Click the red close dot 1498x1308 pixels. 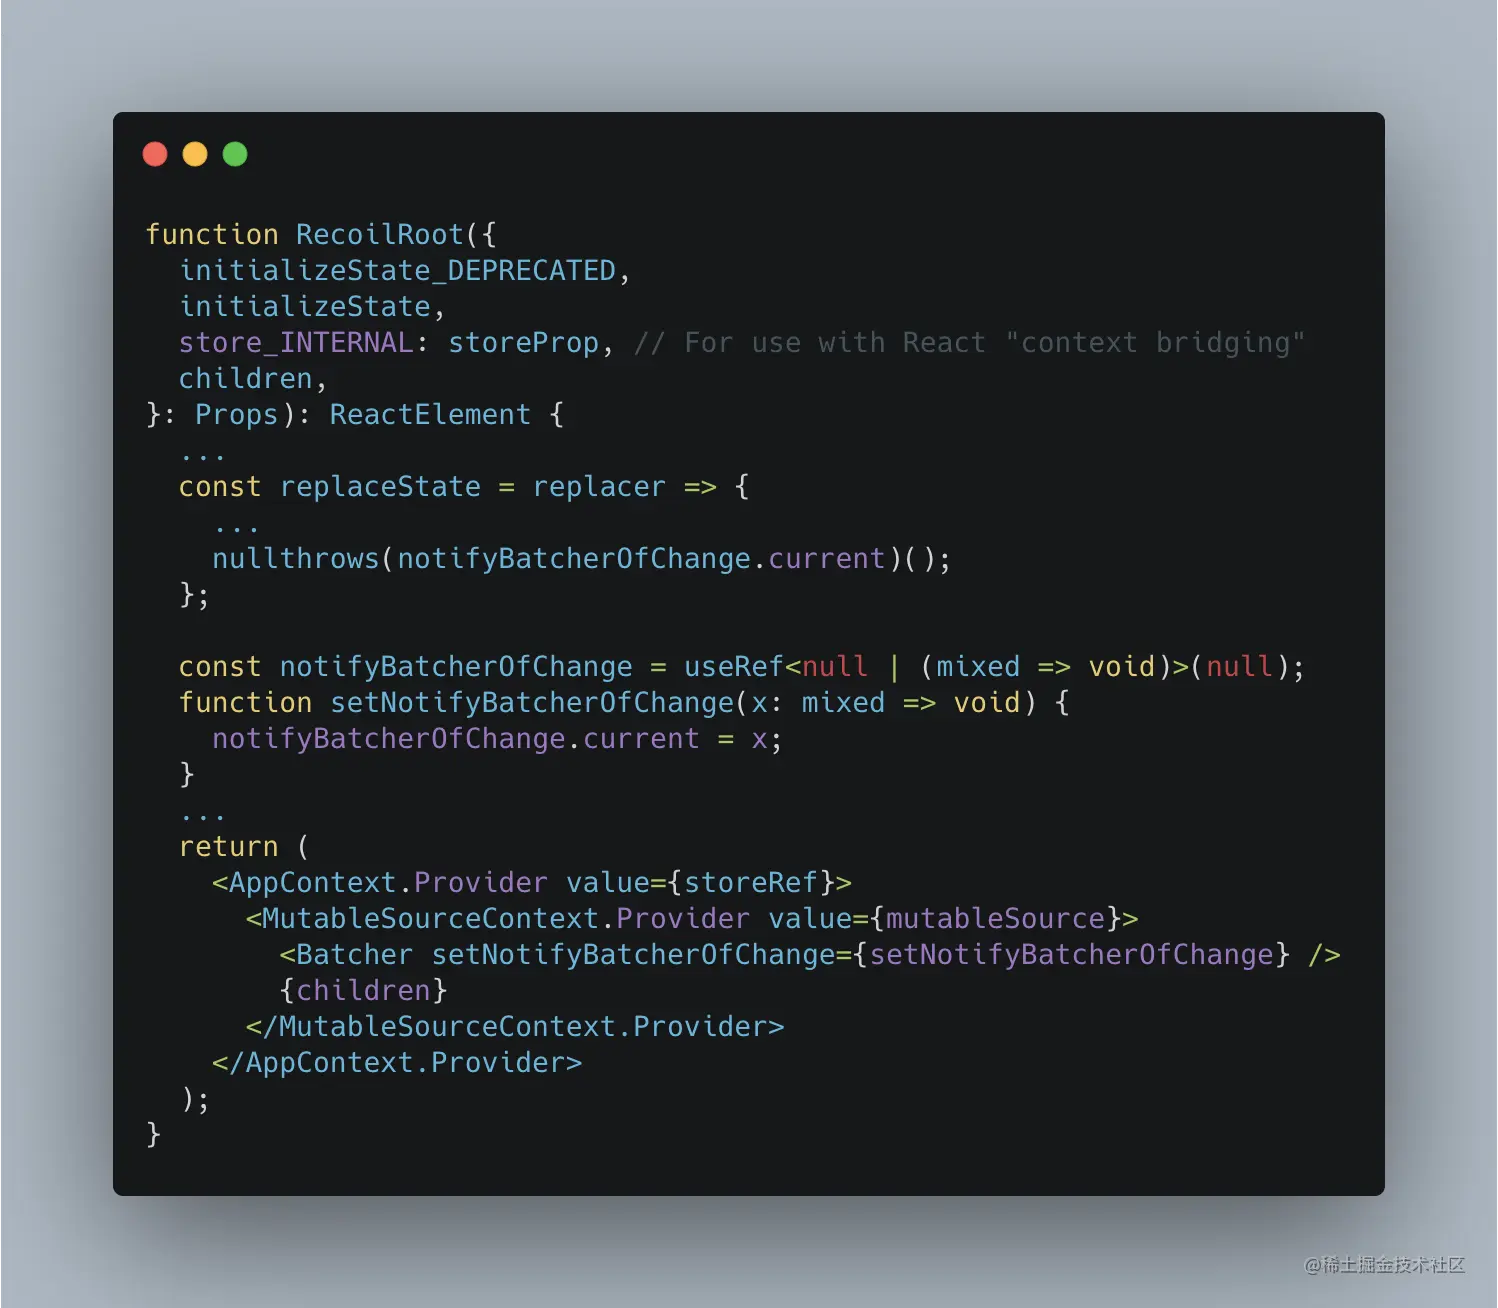click(155, 154)
